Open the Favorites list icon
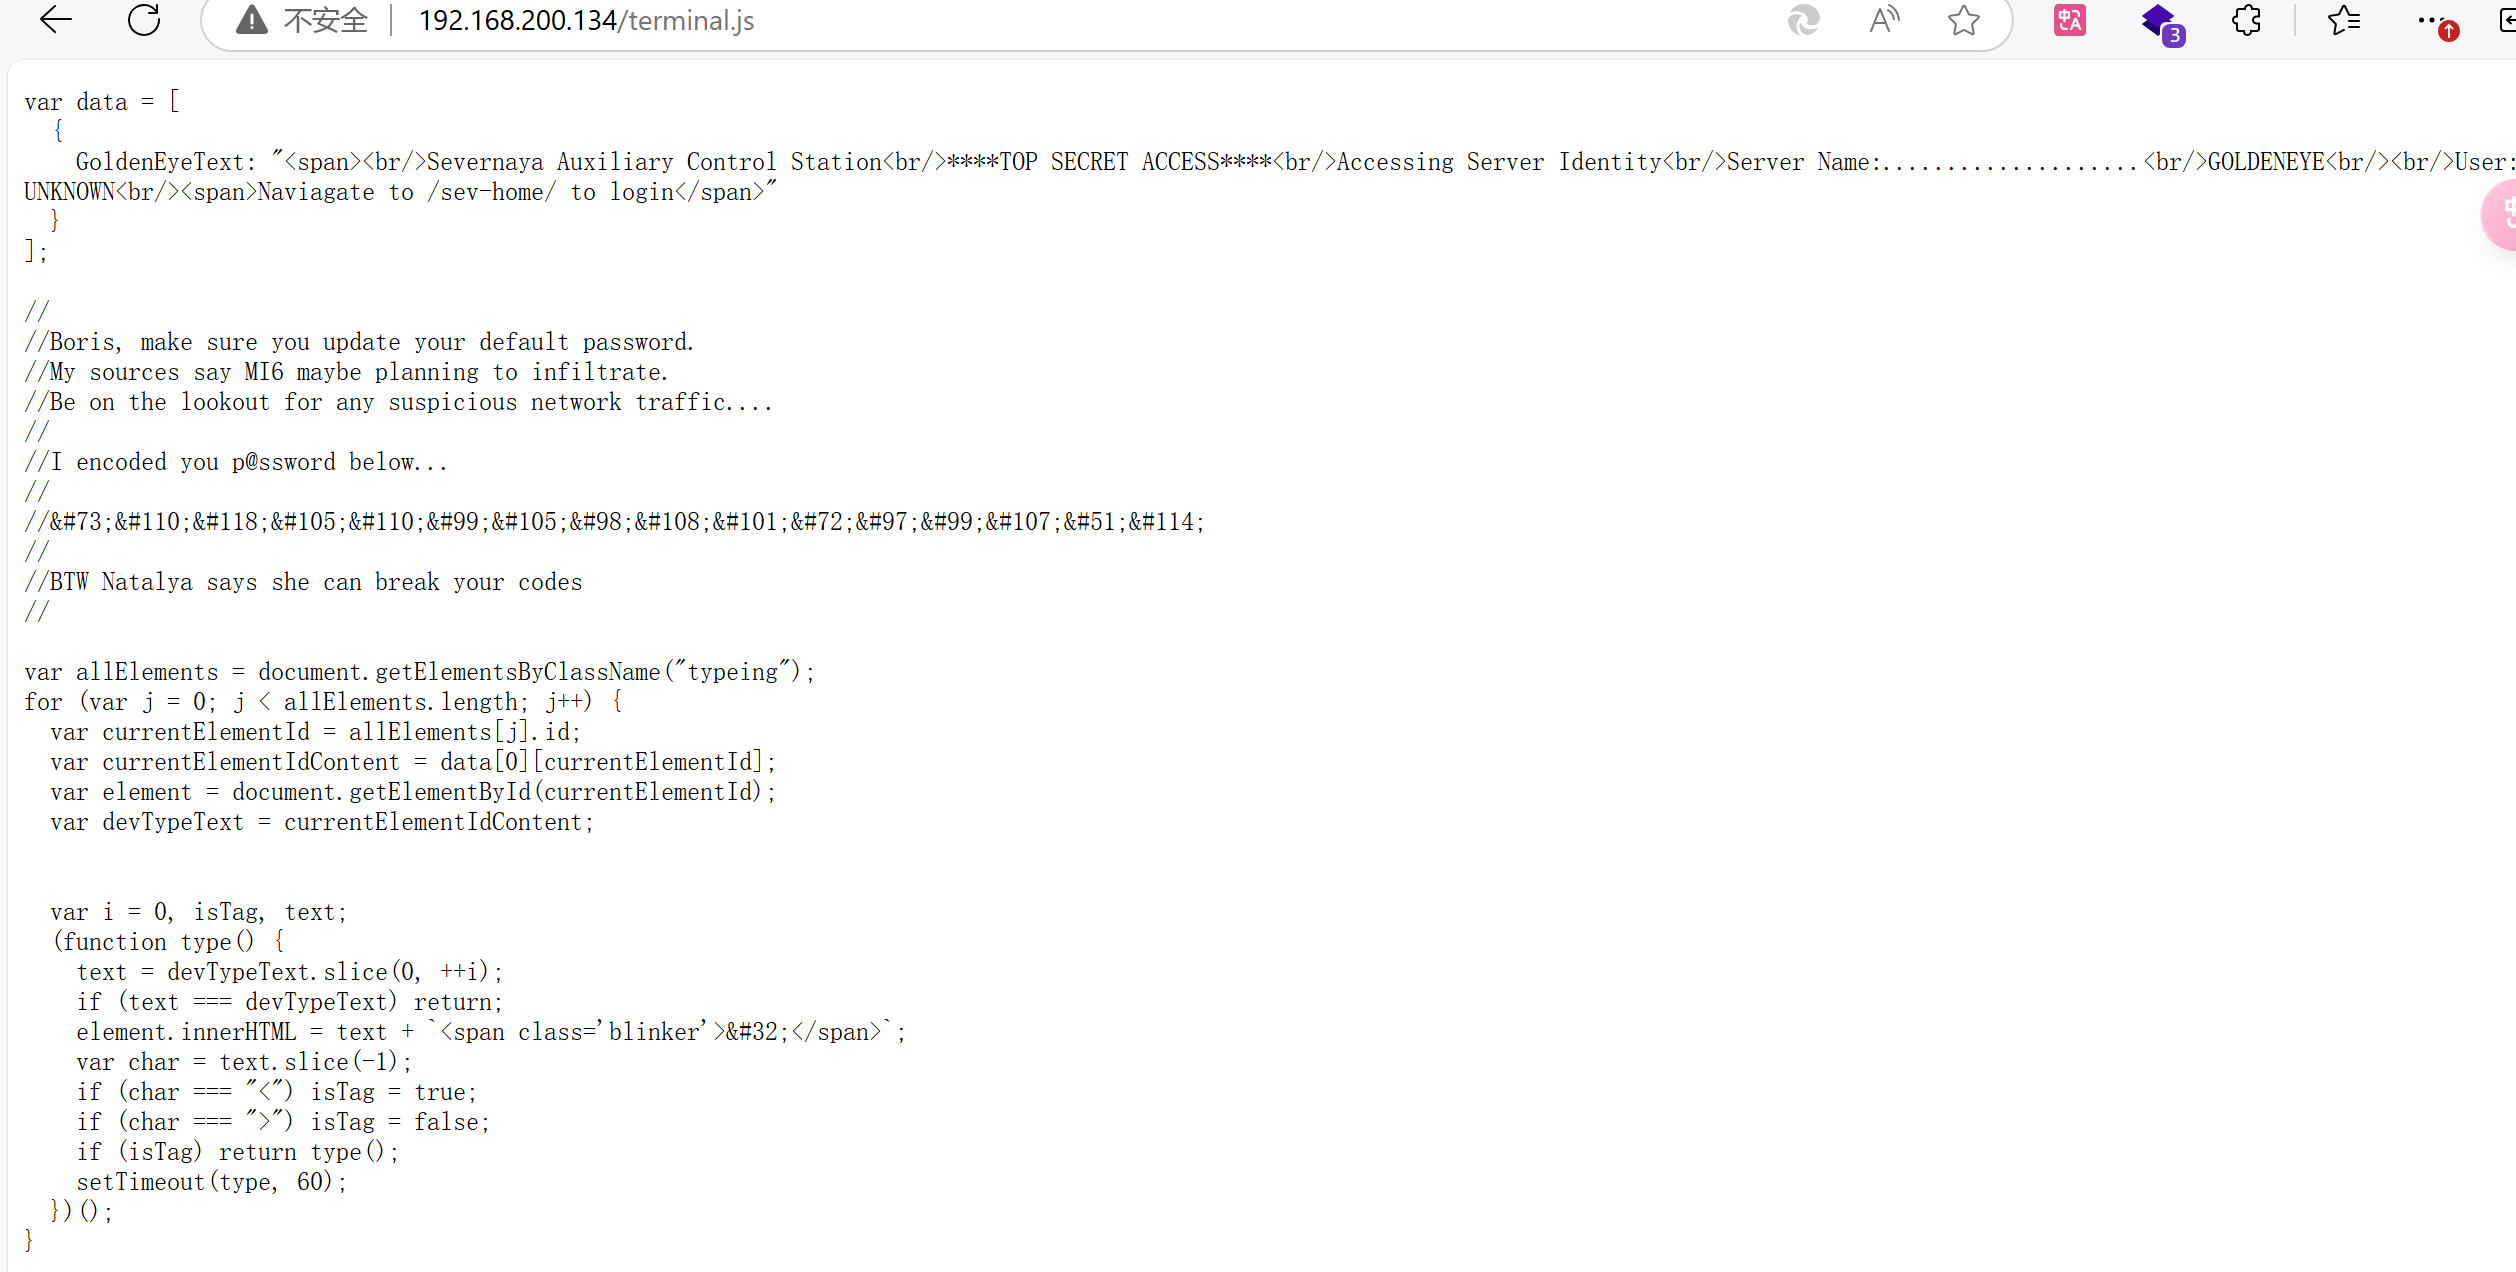The height and width of the screenshot is (1272, 2516). 2344,20
